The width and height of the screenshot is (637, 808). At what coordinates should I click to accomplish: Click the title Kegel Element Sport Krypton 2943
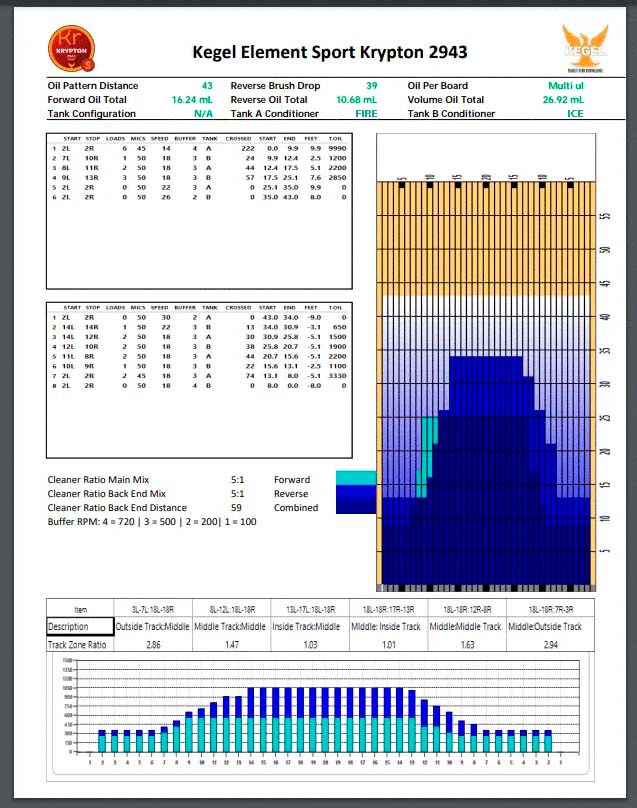[330, 52]
